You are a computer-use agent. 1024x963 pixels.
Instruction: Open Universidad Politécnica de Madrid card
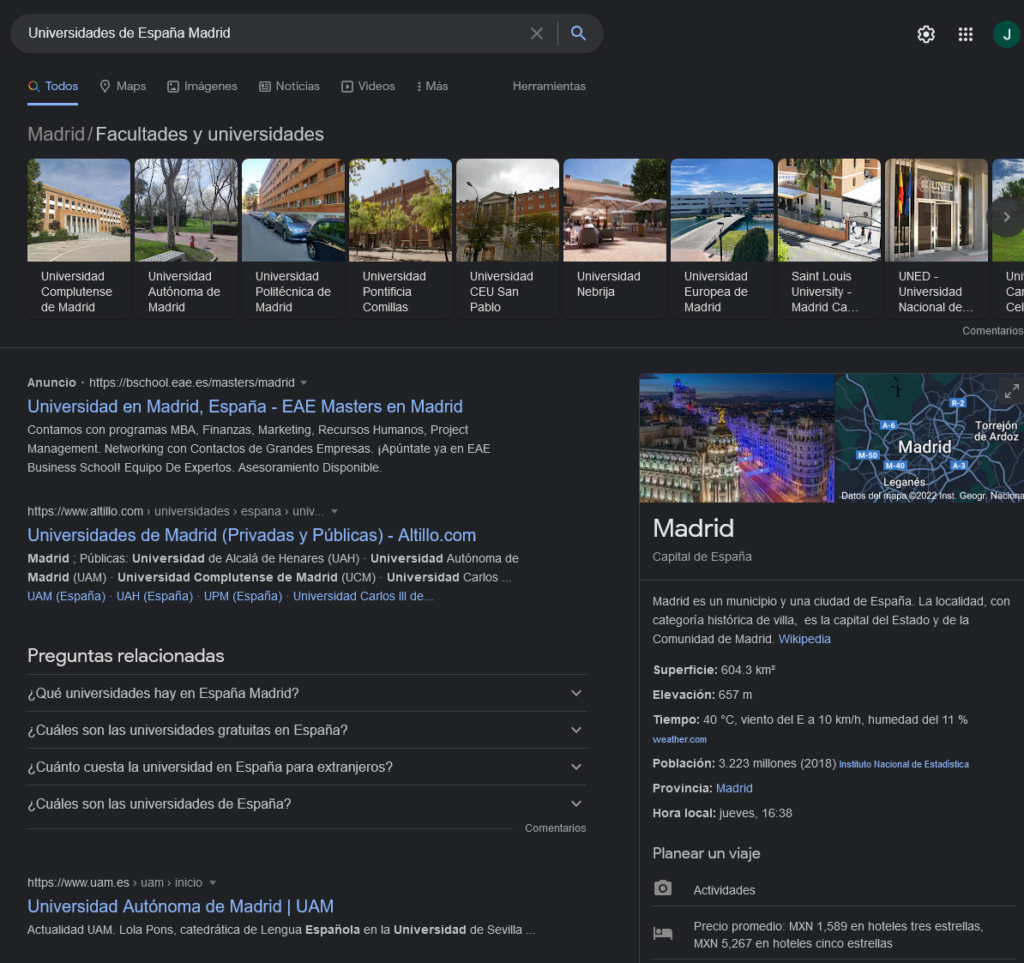point(293,238)
